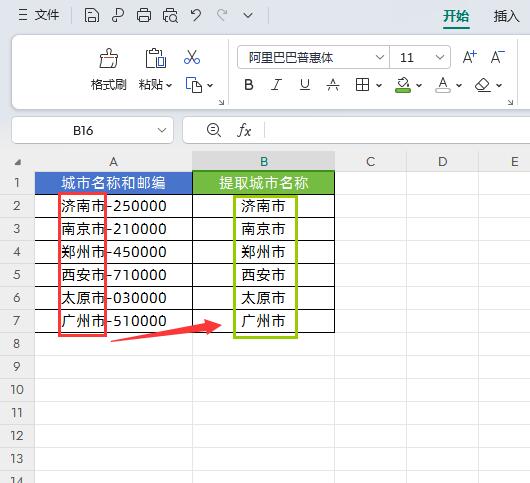Screen dimensions: 530x483
Task: Open the font name dropdown
Action: click(x=380, y=57)
